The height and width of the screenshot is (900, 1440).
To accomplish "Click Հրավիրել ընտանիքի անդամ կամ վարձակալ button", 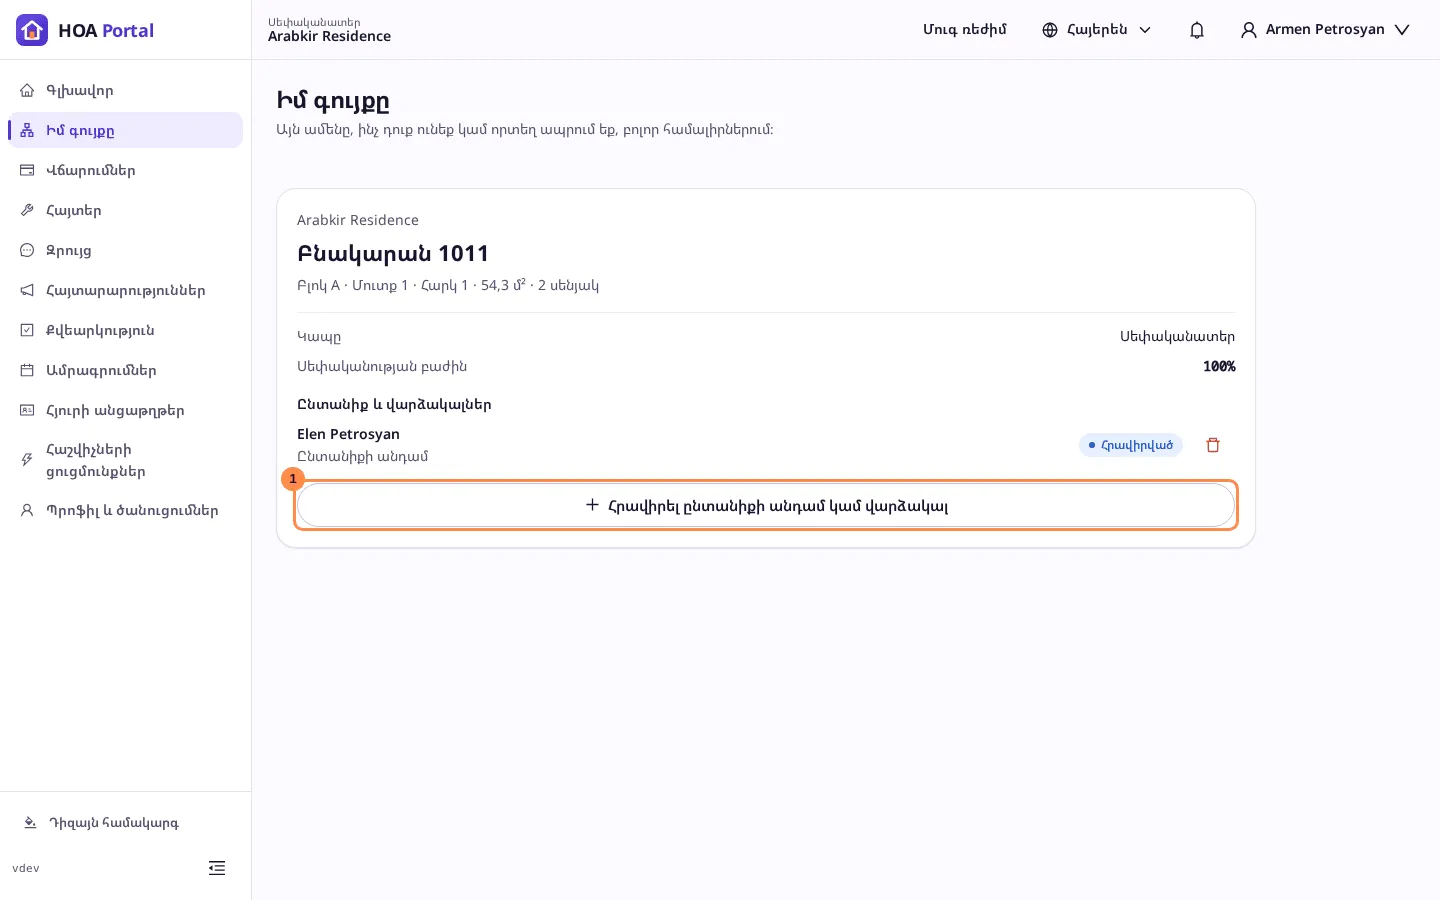I will 766,505.
